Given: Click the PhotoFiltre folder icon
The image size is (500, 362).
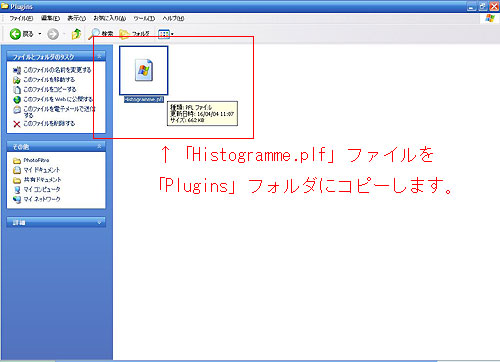Looking at the screenshot, I should click(x=17, y=161).
